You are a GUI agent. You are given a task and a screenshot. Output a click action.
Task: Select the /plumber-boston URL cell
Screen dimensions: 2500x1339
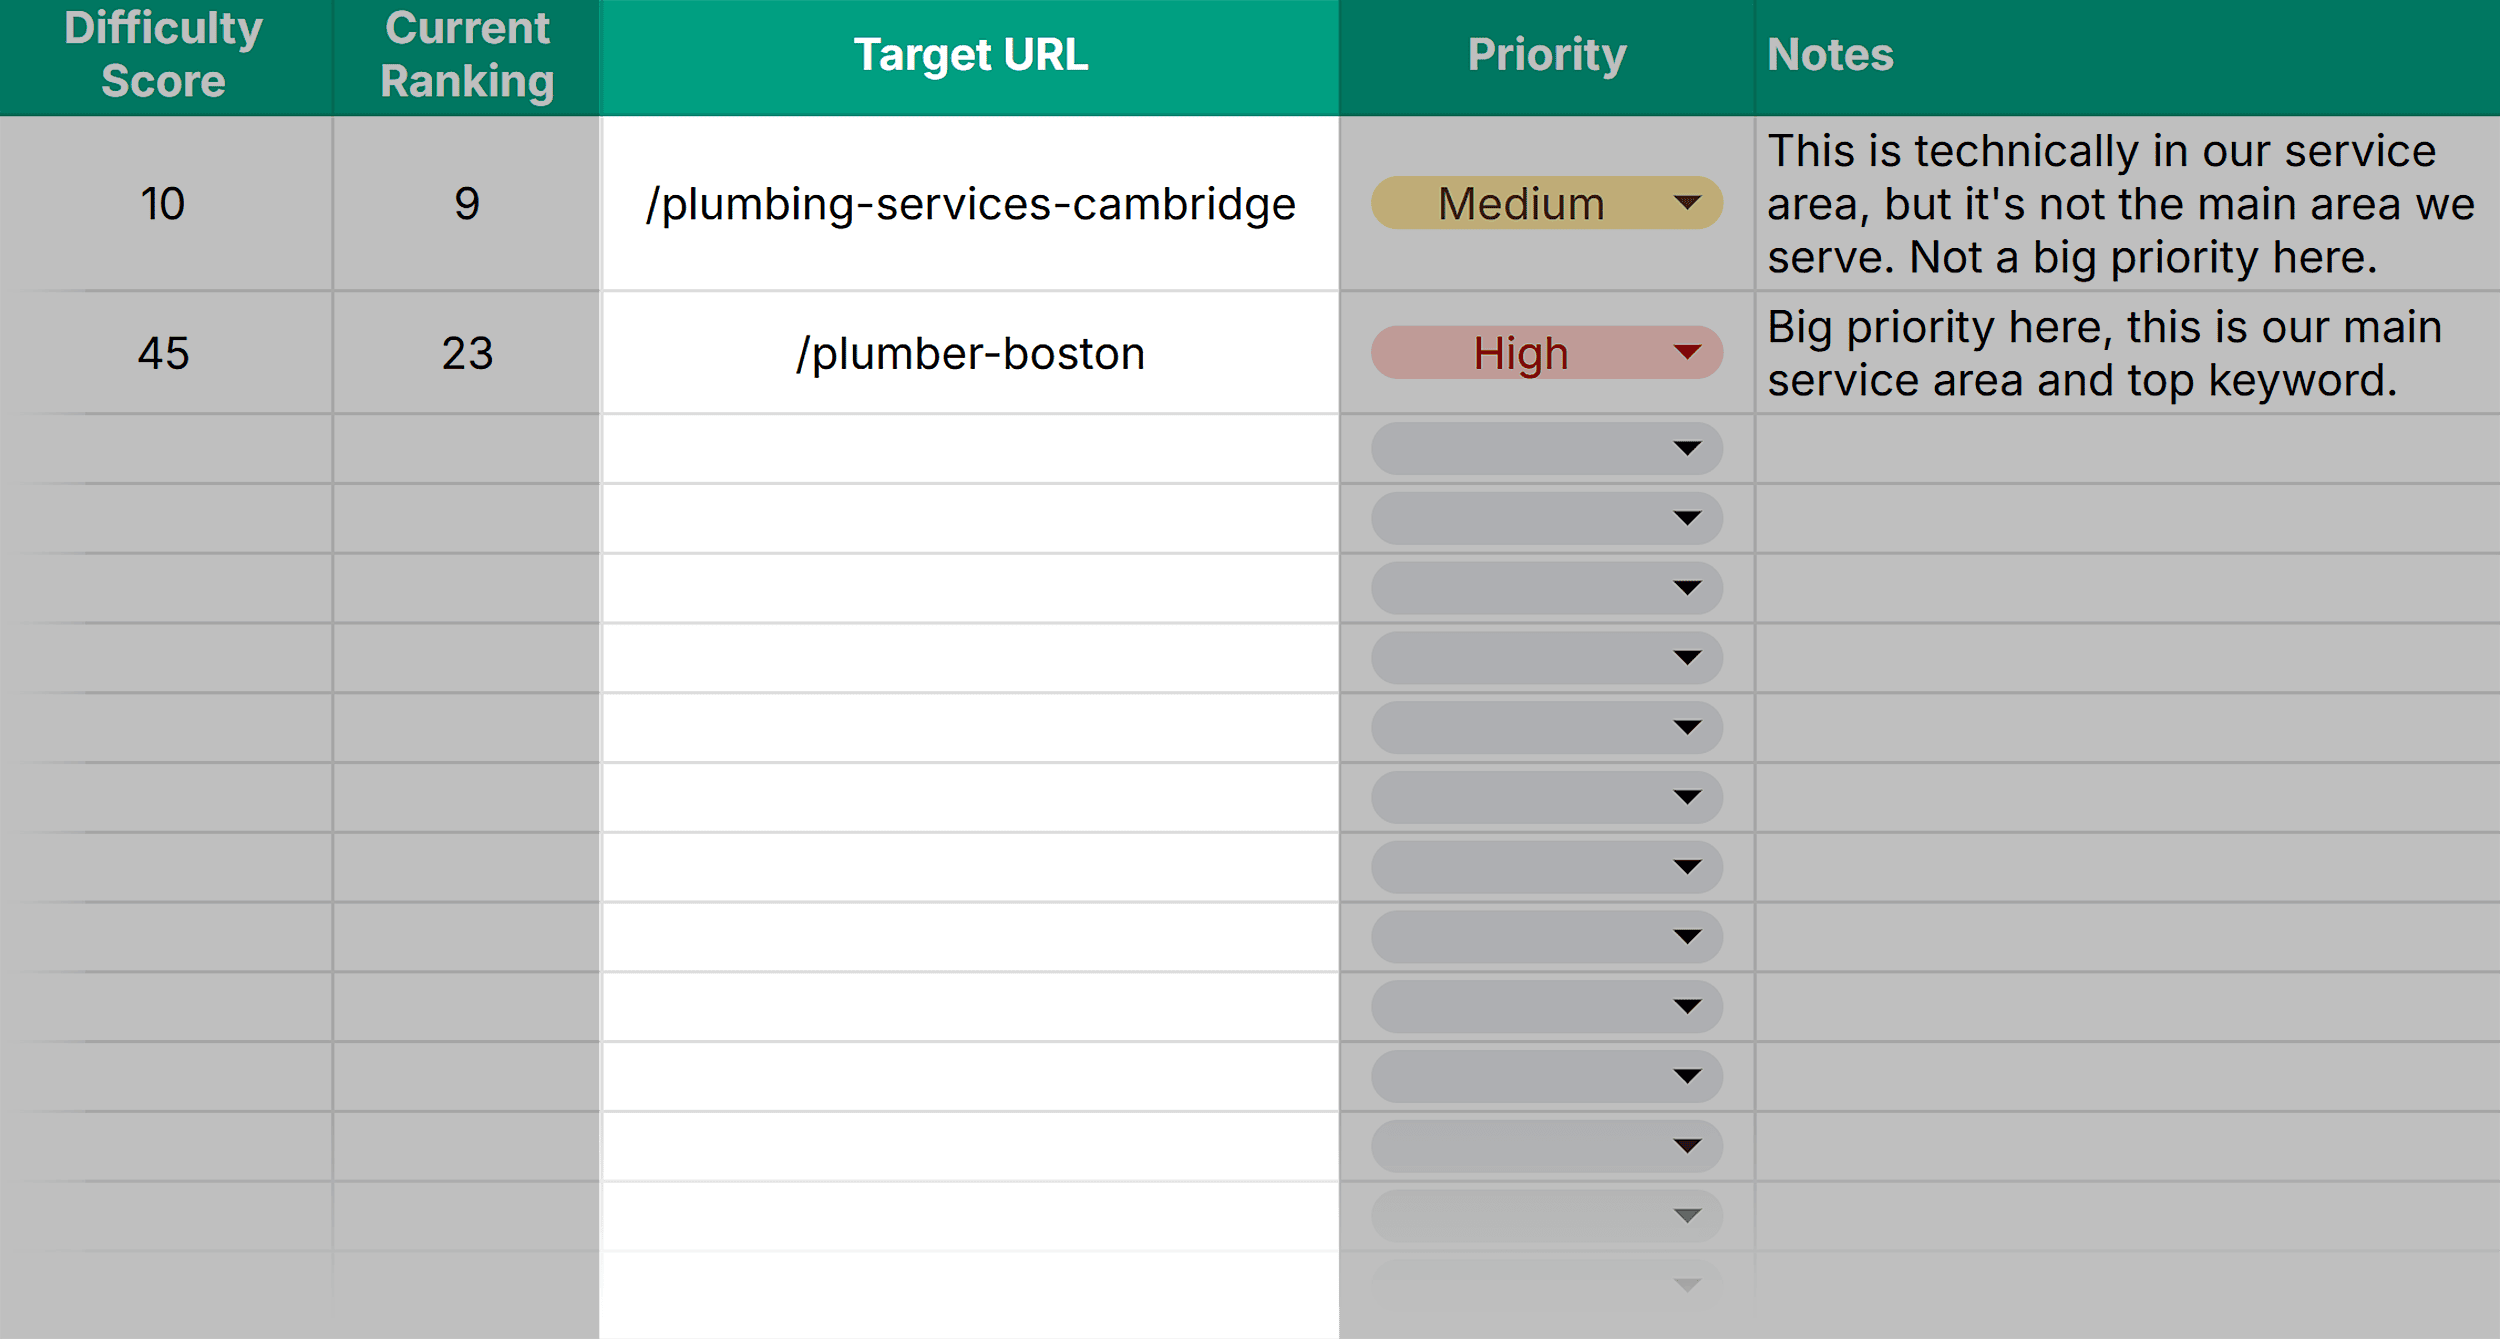point(969,353)
